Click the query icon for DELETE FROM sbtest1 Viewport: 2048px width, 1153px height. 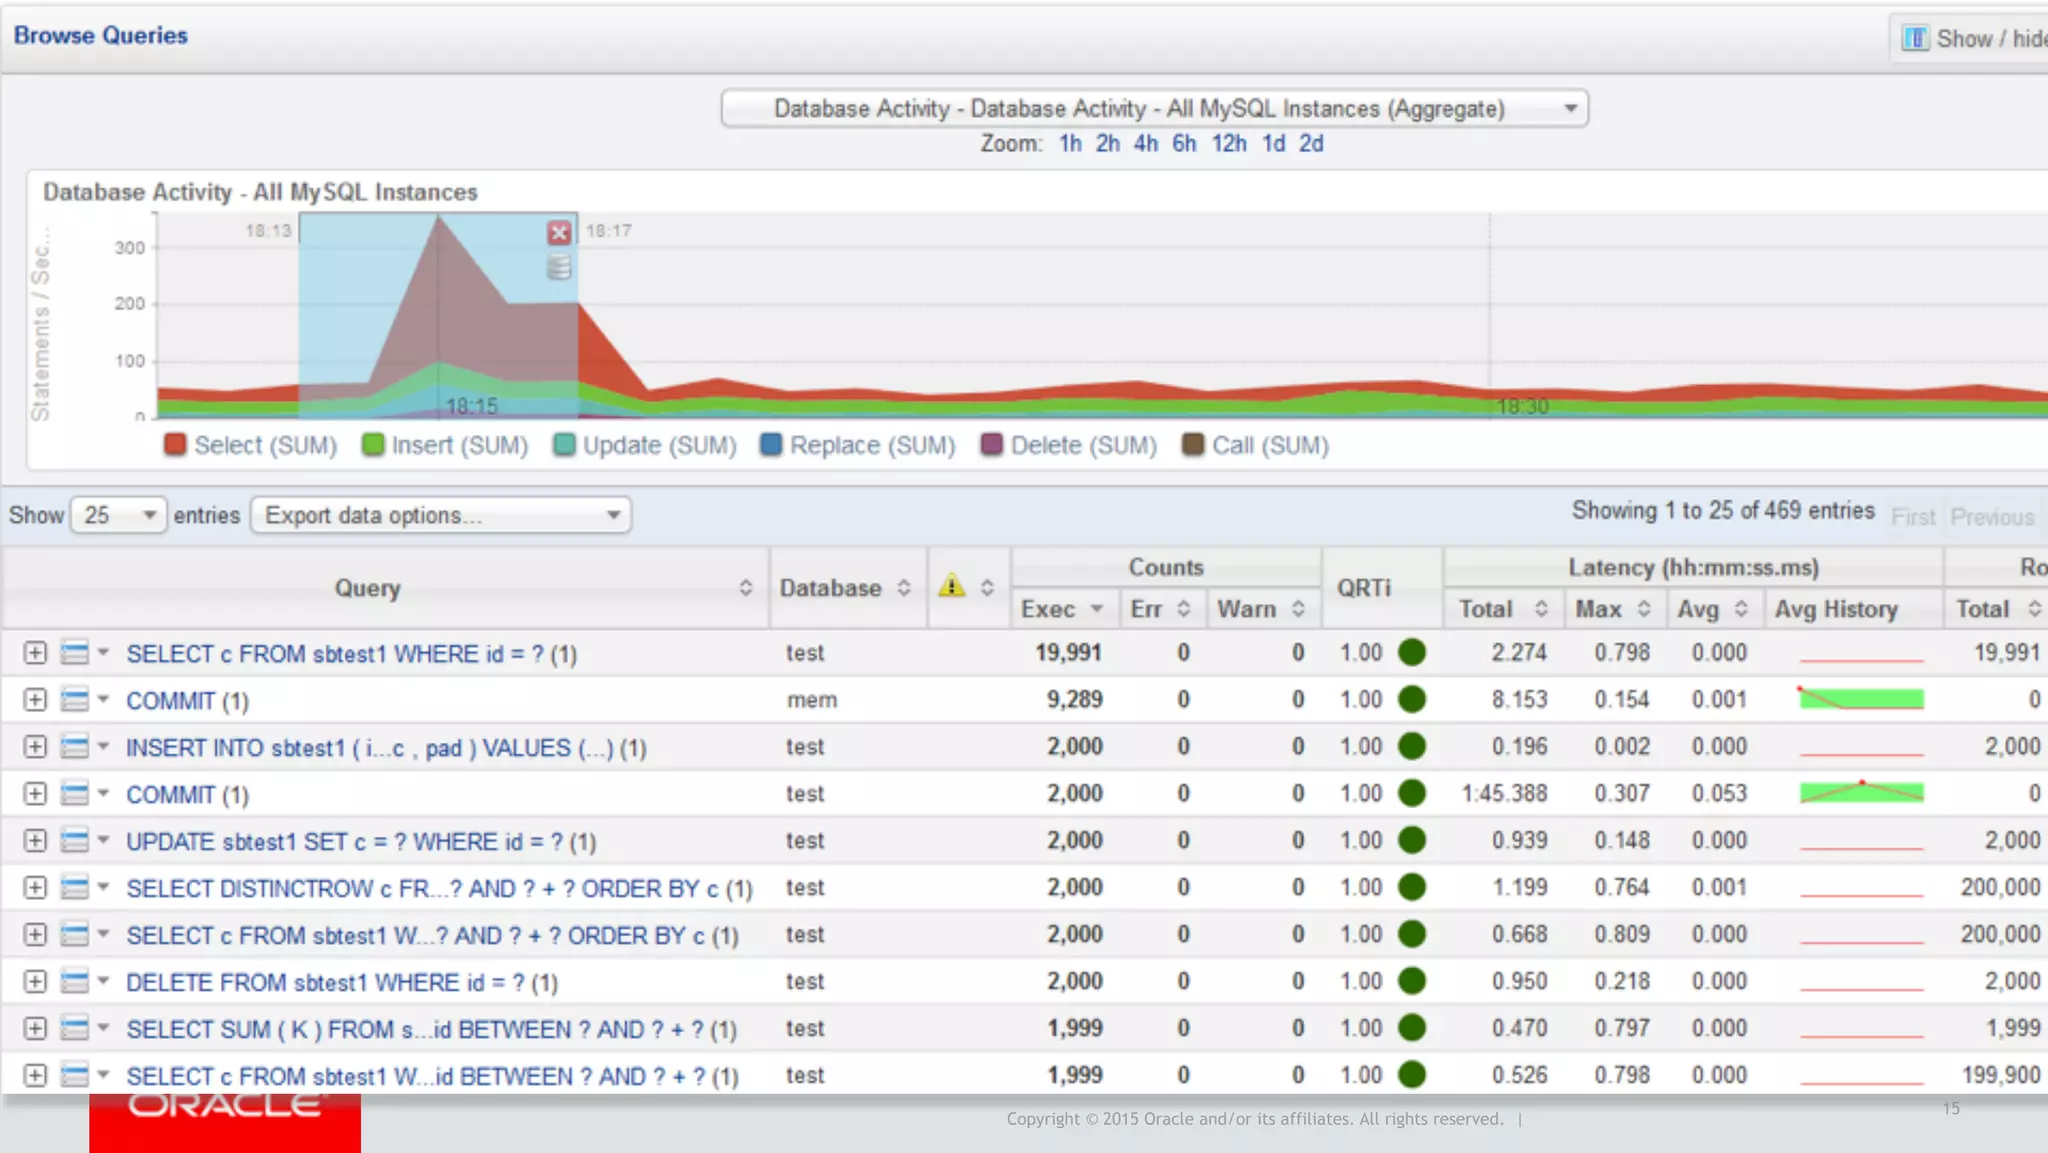(x=75, y=982)
